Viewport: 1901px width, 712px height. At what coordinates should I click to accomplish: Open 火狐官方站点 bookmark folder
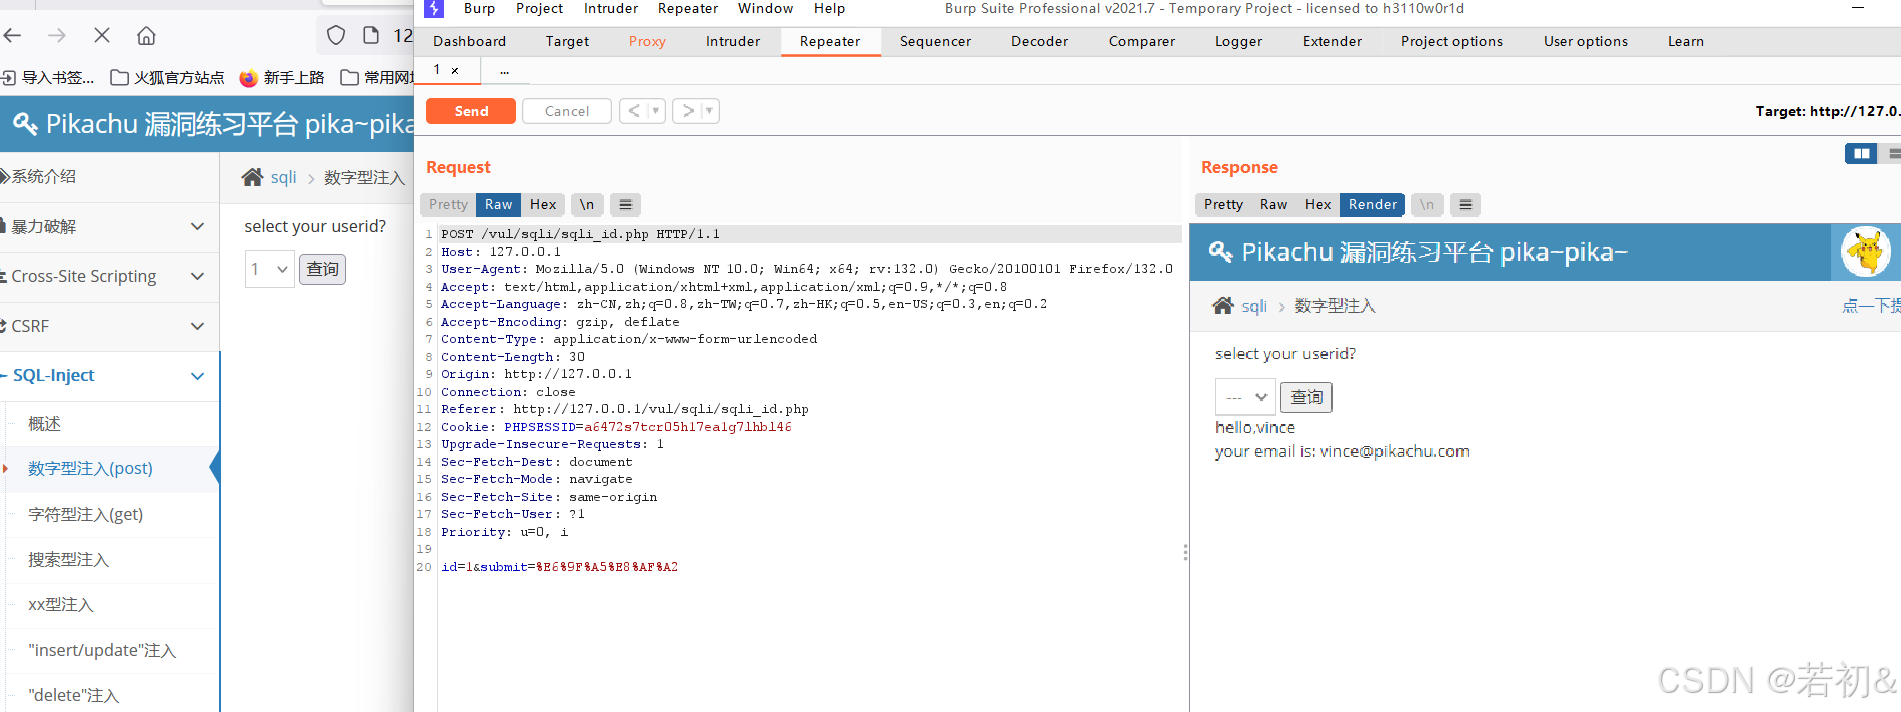click(167, 77)
